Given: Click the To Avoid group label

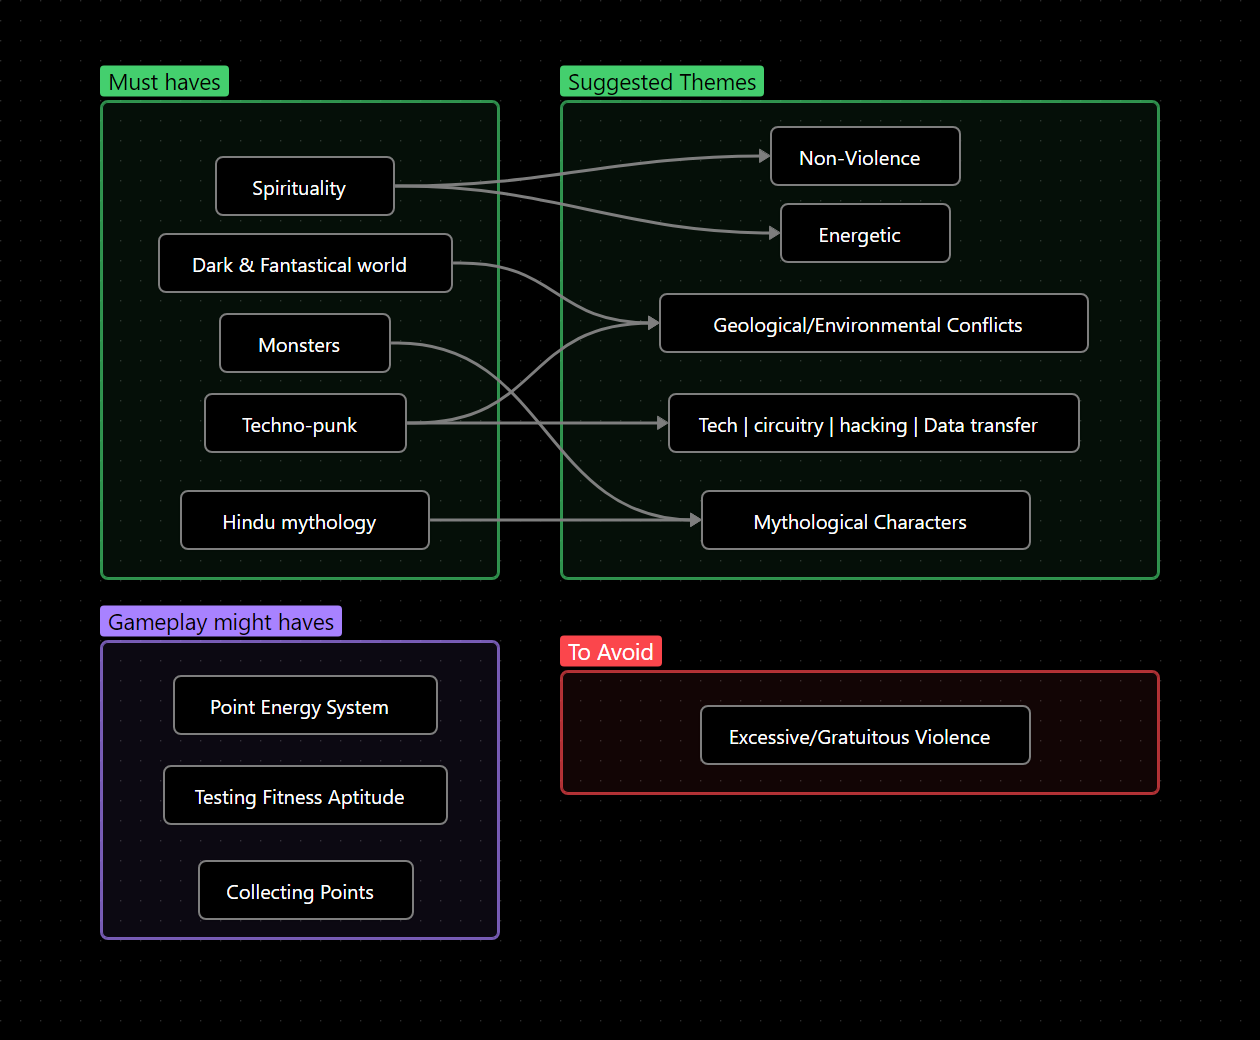Looking at the screenshot, I should pyautogui.click(x=611, y=652).
